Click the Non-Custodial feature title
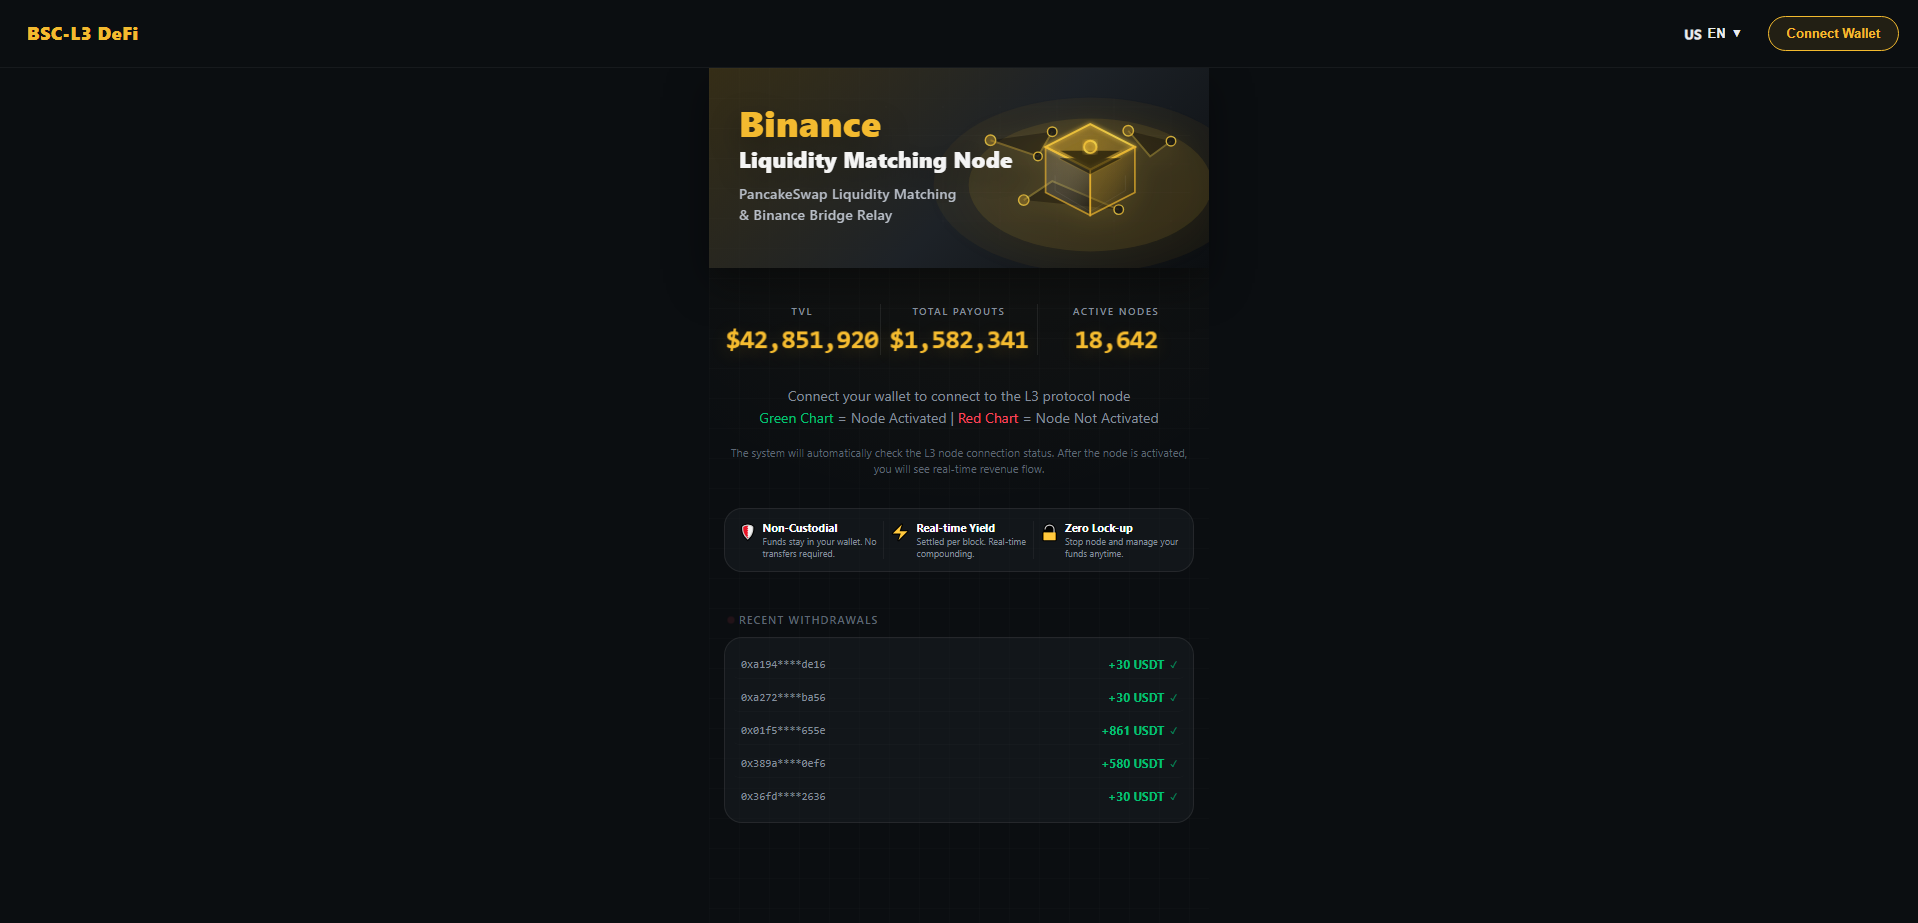The width and height of the screenshot is (1918, 923). pos(800,528)
